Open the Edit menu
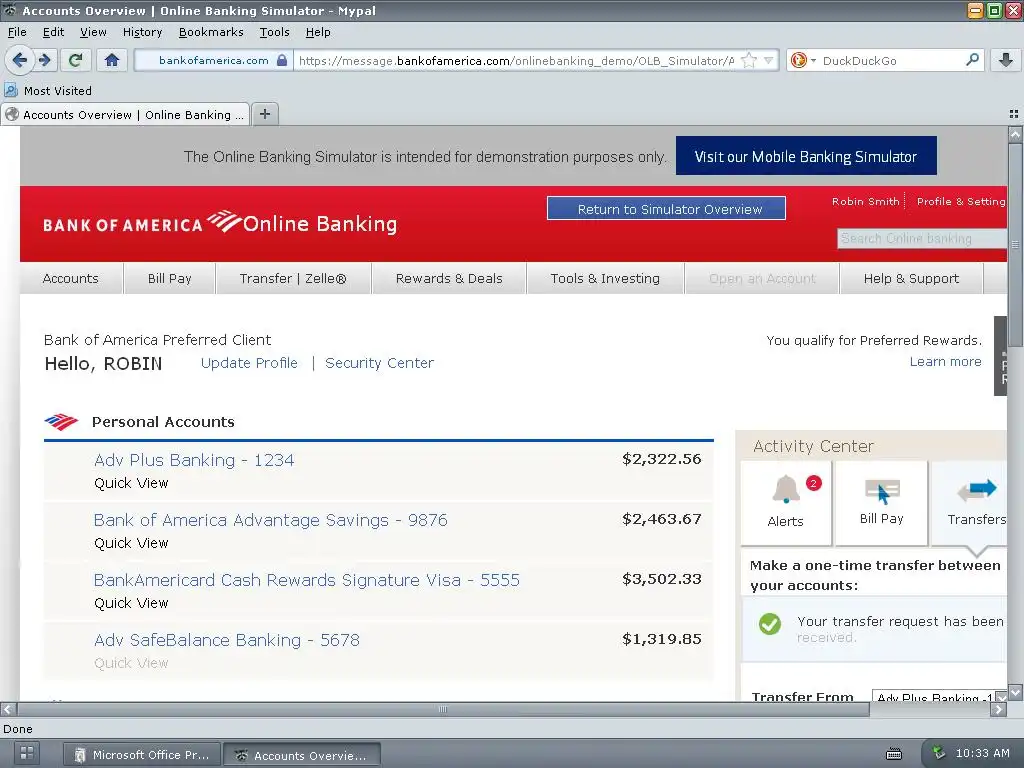 click(x=53, y=32)
